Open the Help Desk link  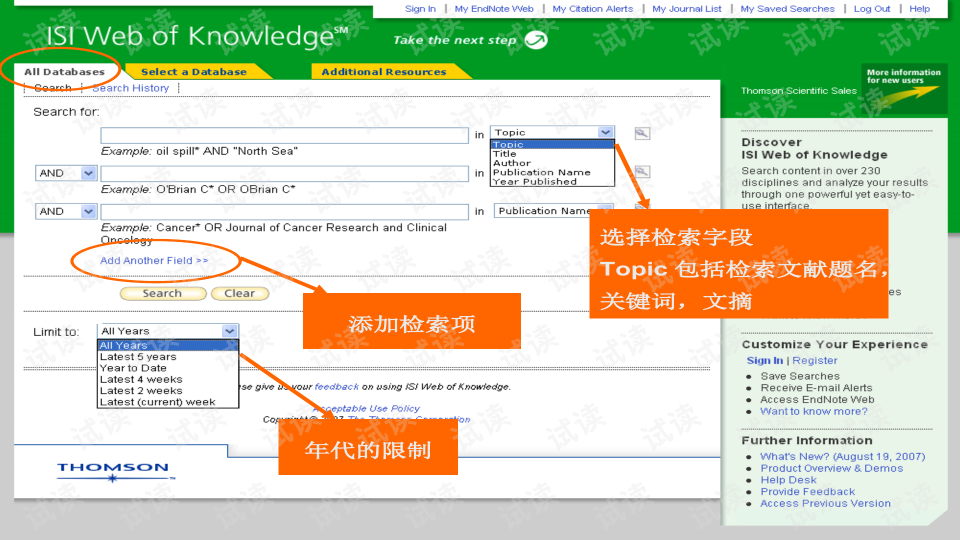point(789,480)
